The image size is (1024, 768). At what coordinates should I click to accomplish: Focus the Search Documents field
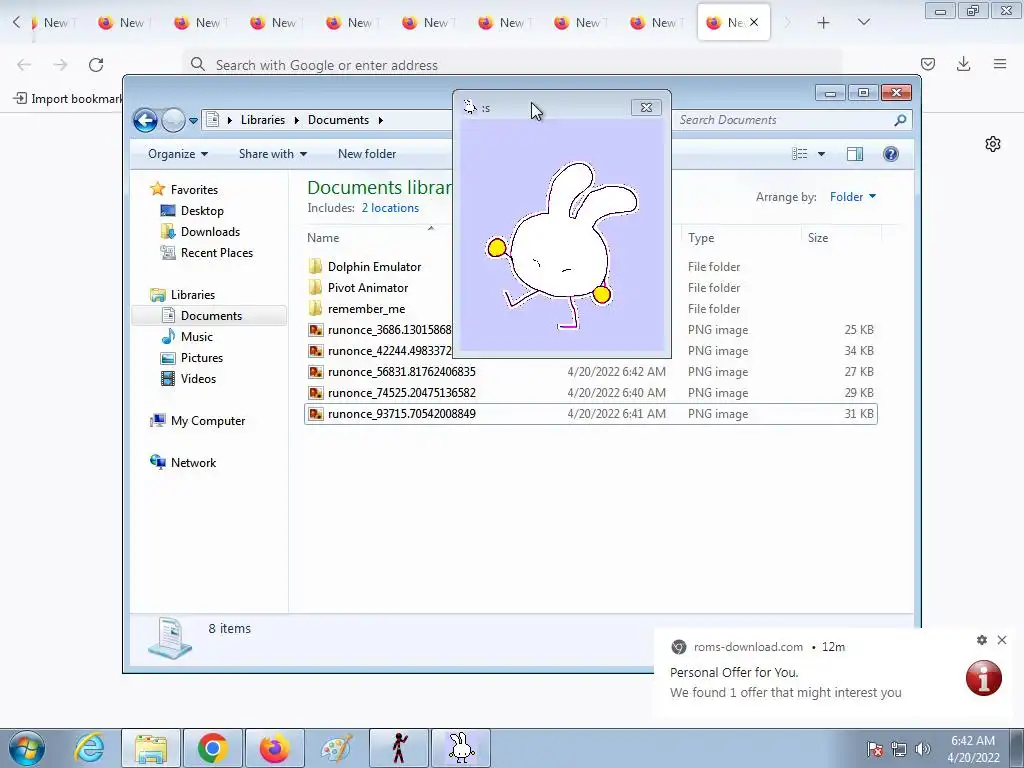pos(784,120)
